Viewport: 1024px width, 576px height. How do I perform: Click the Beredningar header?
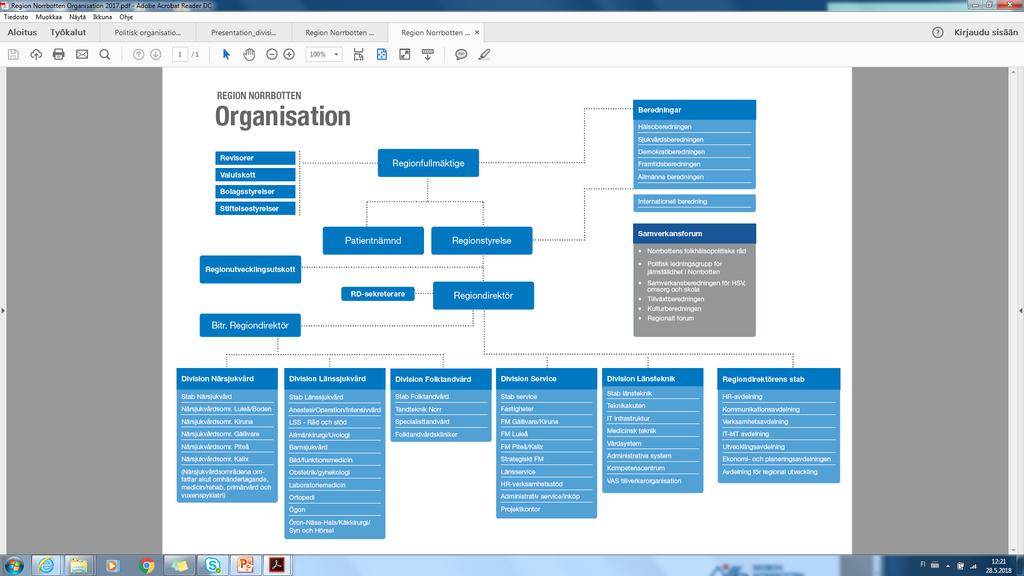pyautogui.click(x=694, y=110)
